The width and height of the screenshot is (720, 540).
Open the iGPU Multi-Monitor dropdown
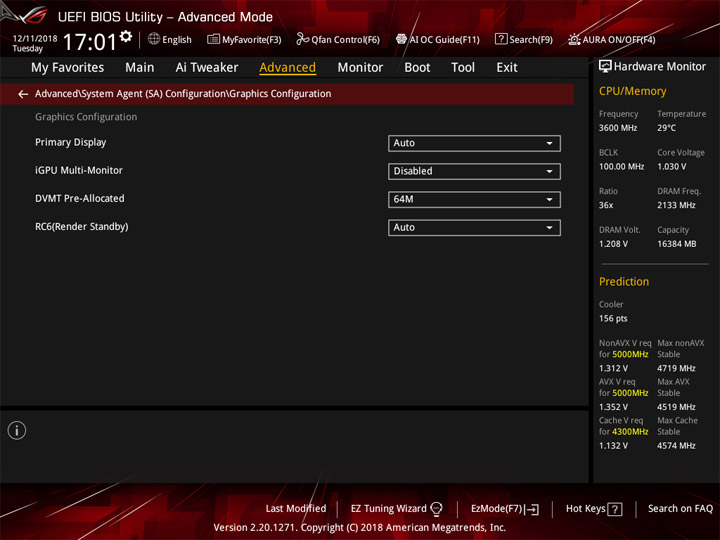coord(474,171)
